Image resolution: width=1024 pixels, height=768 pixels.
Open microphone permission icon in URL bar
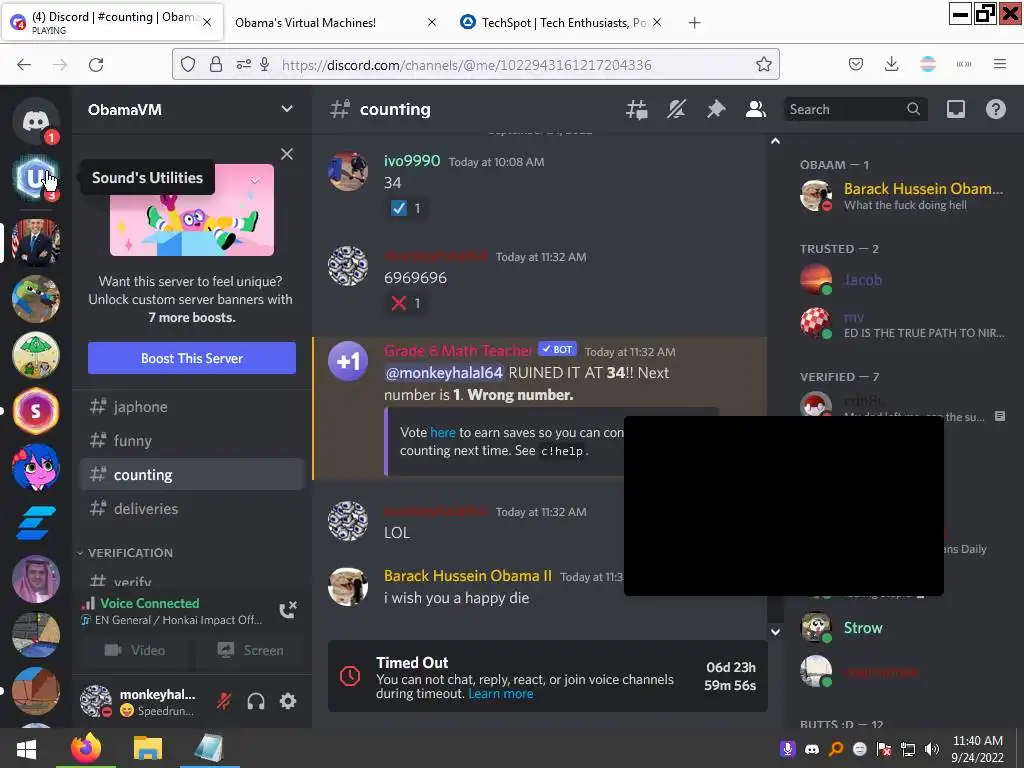click(x=264, y=65)
